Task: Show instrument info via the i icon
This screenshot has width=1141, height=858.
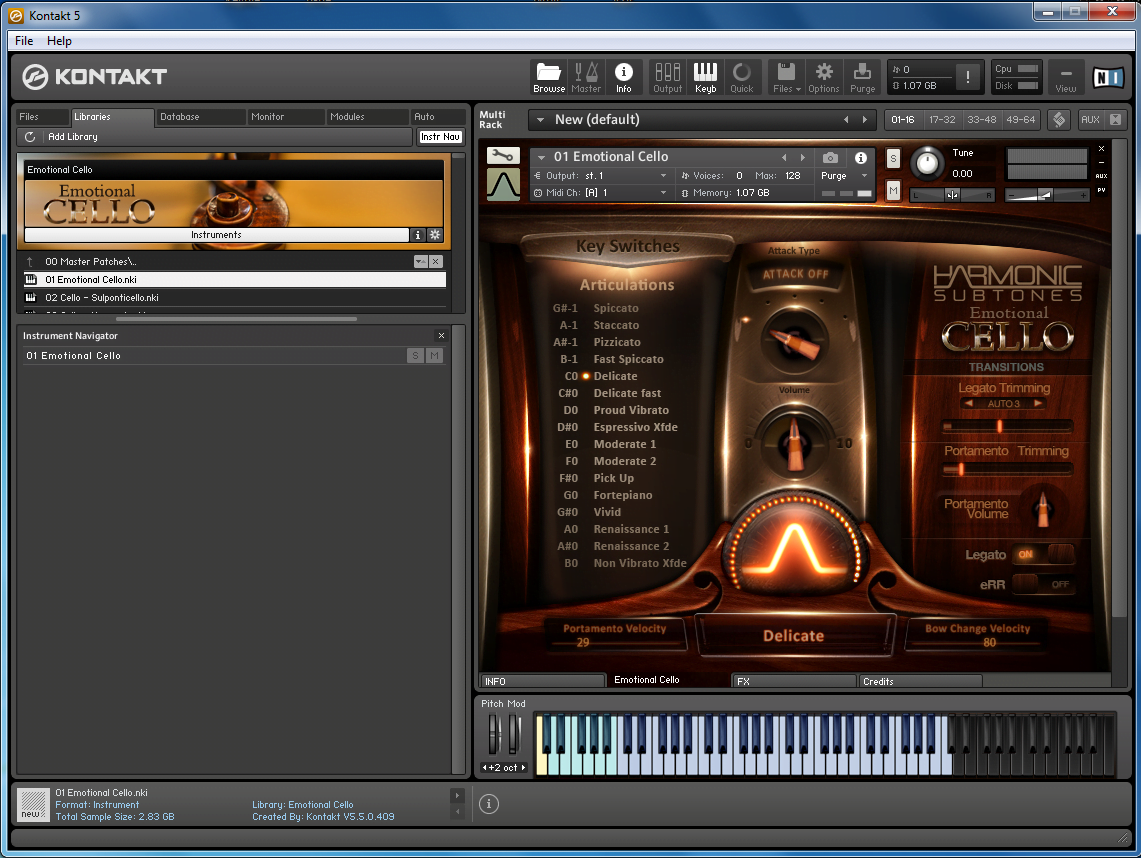Action: 861,157
